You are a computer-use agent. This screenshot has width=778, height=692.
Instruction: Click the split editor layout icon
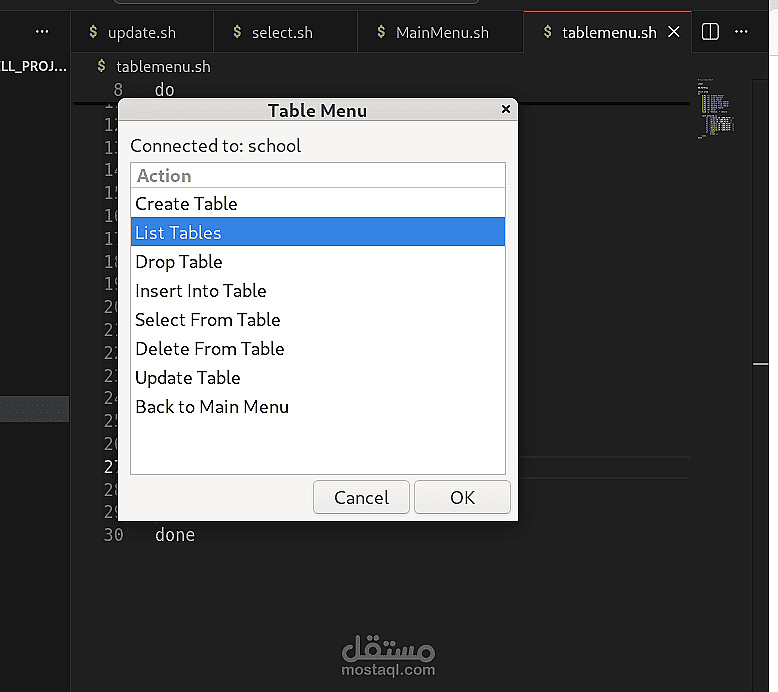[710, 32]
